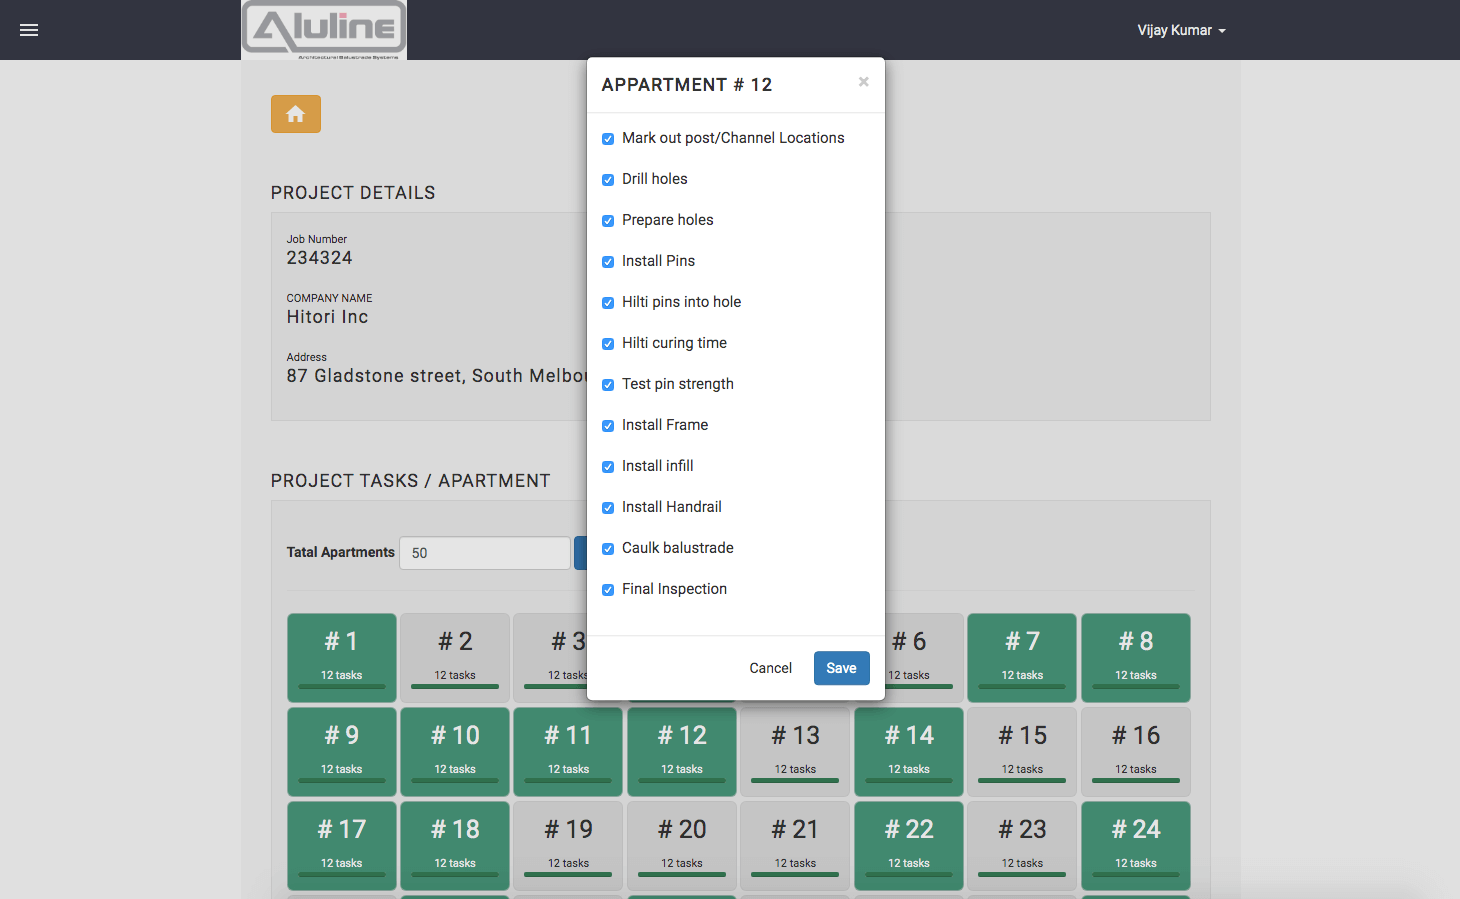The image size is (1460, 899).
Task: Click the company name Hitori Inc
Action: pyautogui.click(x=327, y=317)
